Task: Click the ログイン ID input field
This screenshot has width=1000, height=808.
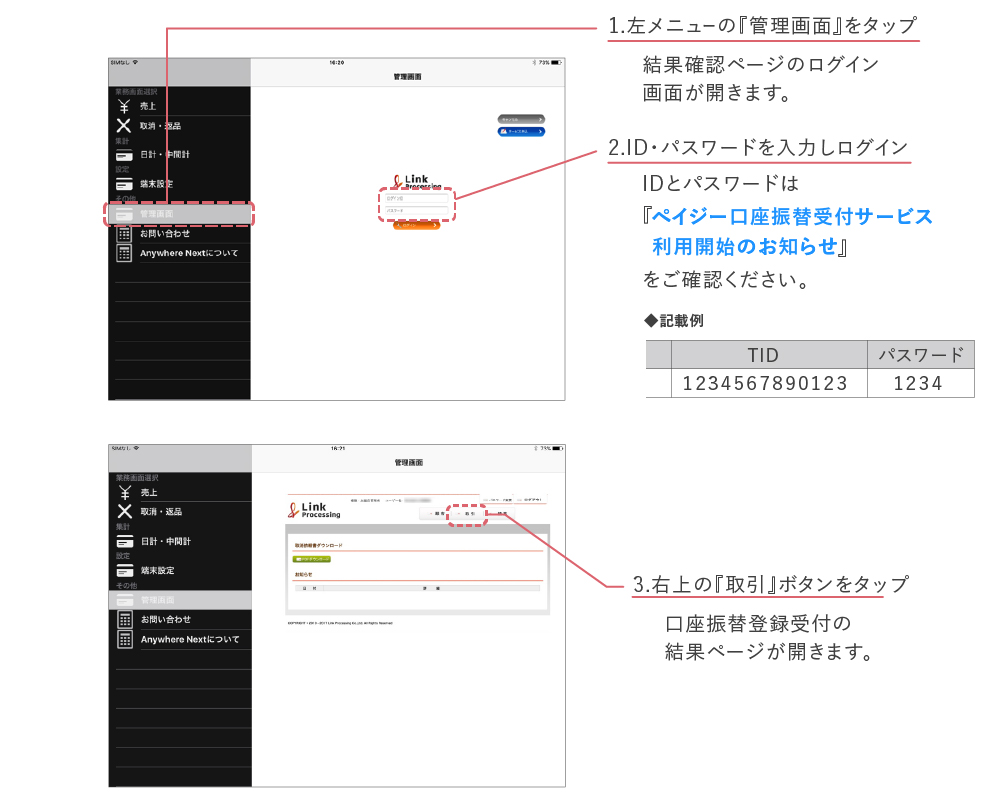Action: [416, 199]
